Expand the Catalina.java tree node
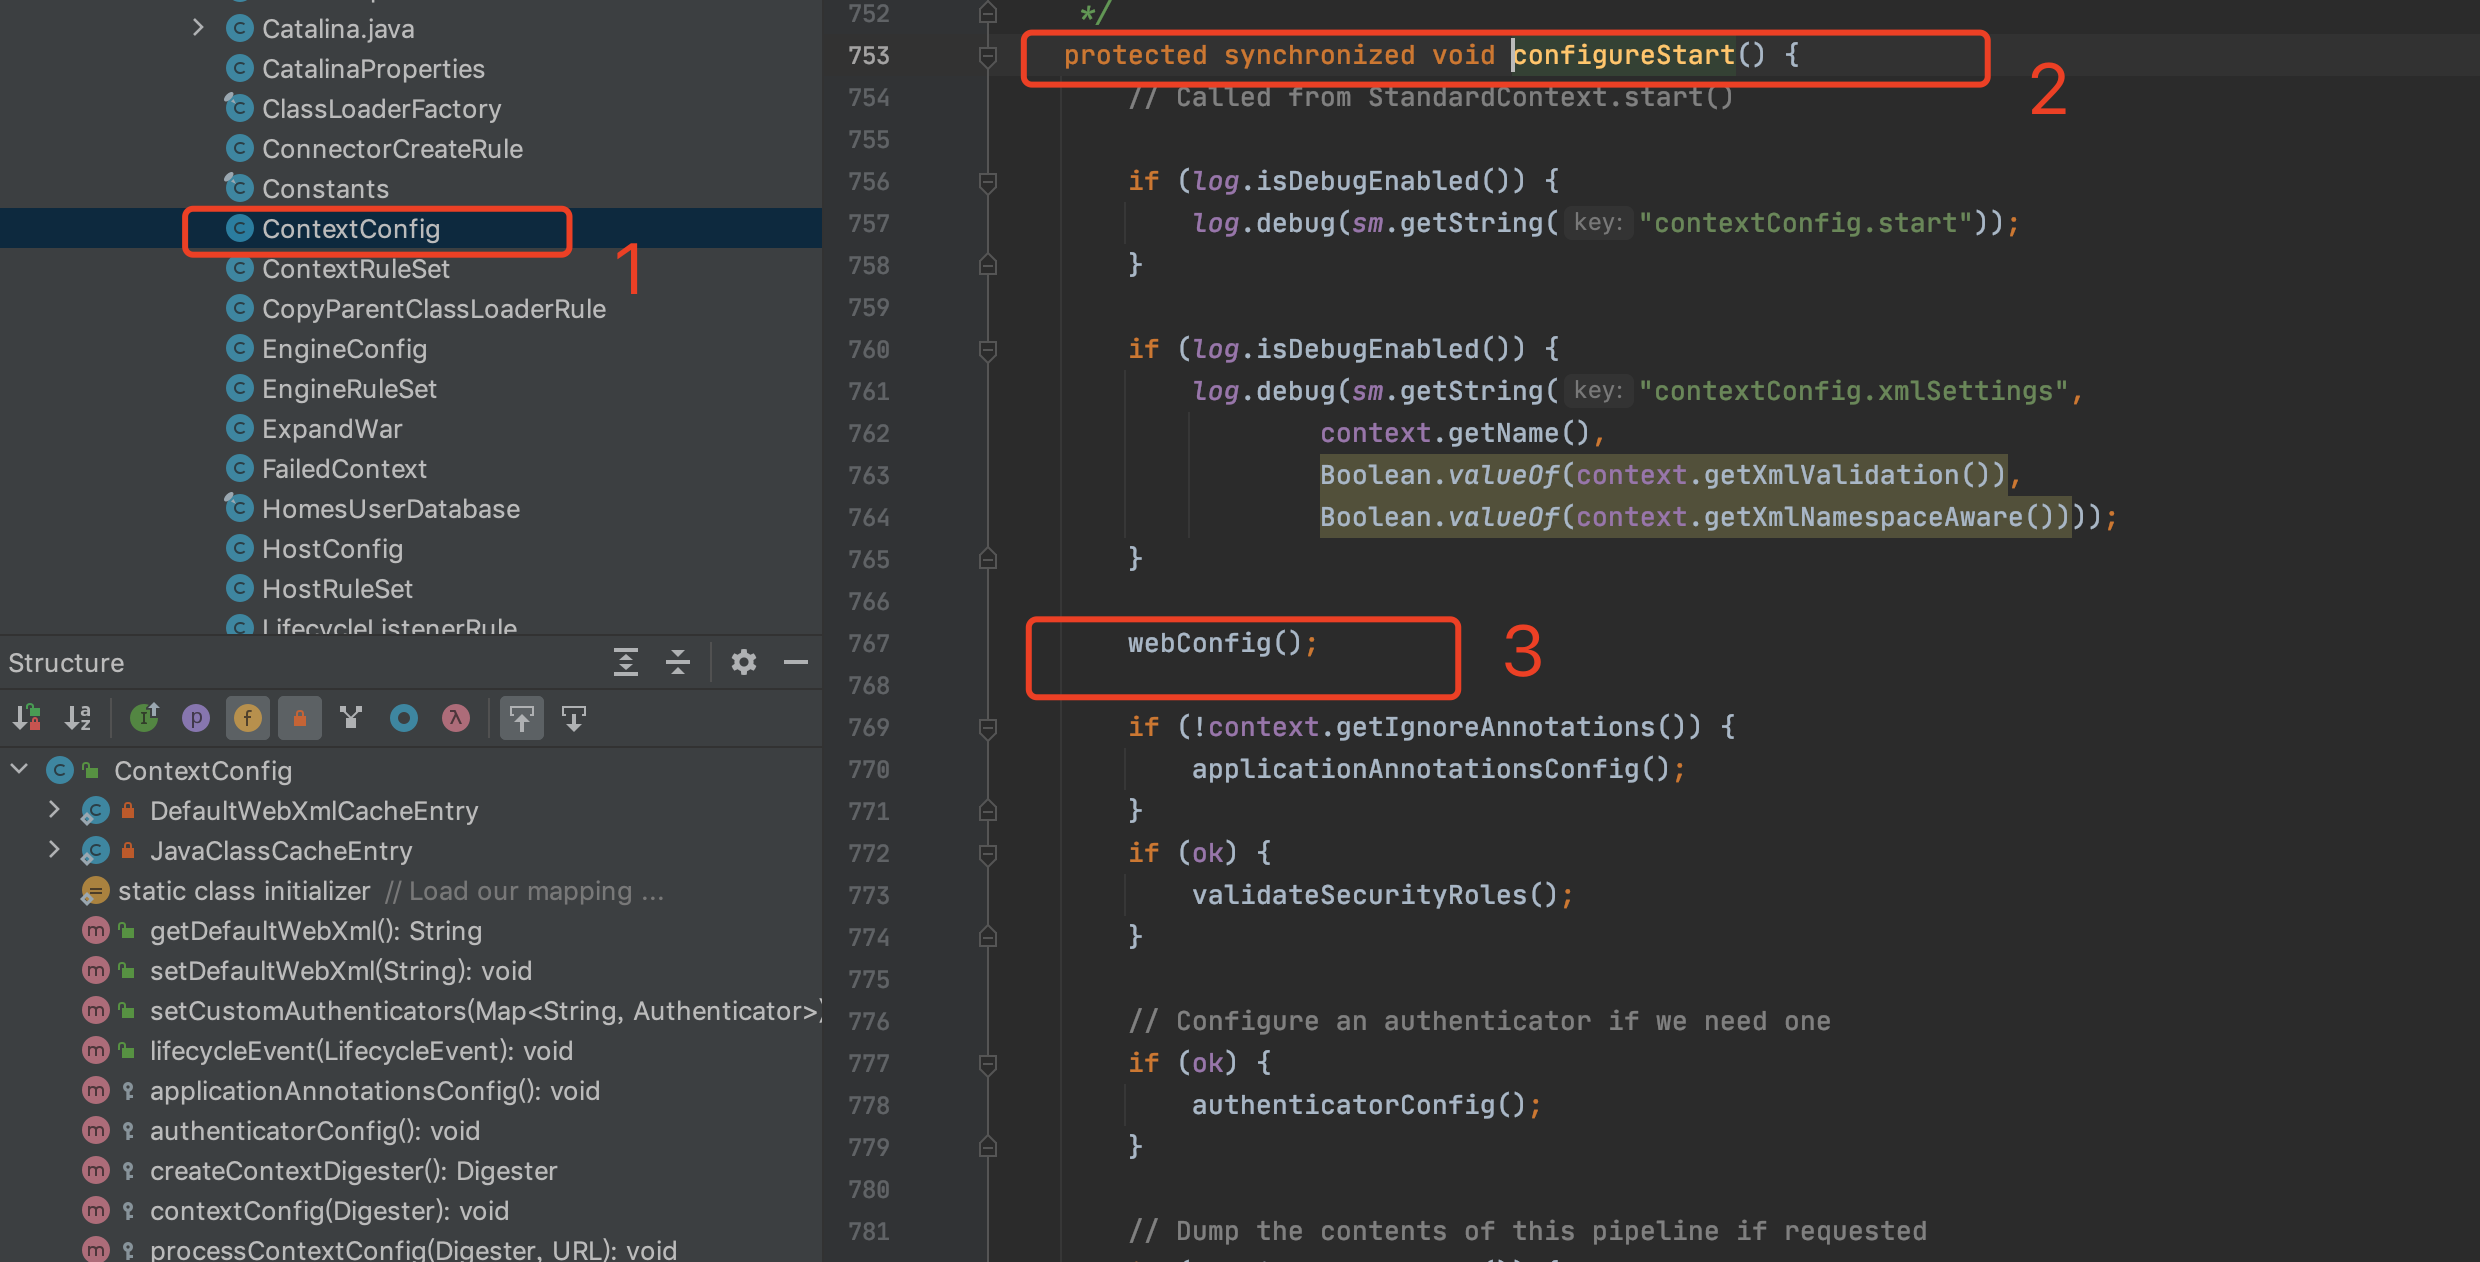Image resolution: width=2480 pixels, height=1262 pixels. click(x=198, y=28)
